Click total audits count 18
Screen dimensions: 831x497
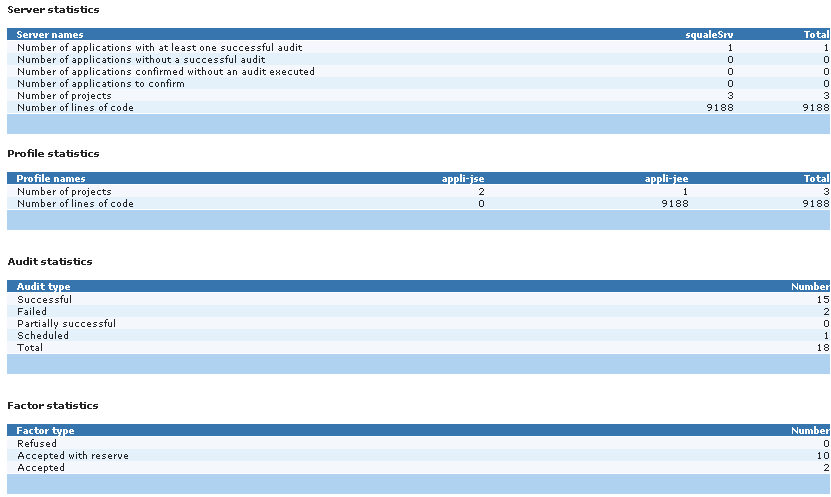tap(823, 348)
